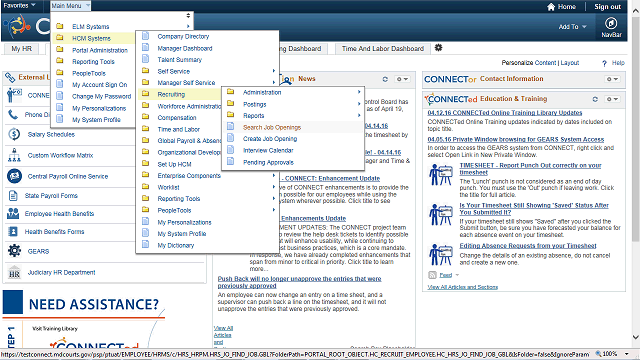Open the NavBar compass icon
Image resolution: width=640 pixels, height=360 pixels.
611,23
